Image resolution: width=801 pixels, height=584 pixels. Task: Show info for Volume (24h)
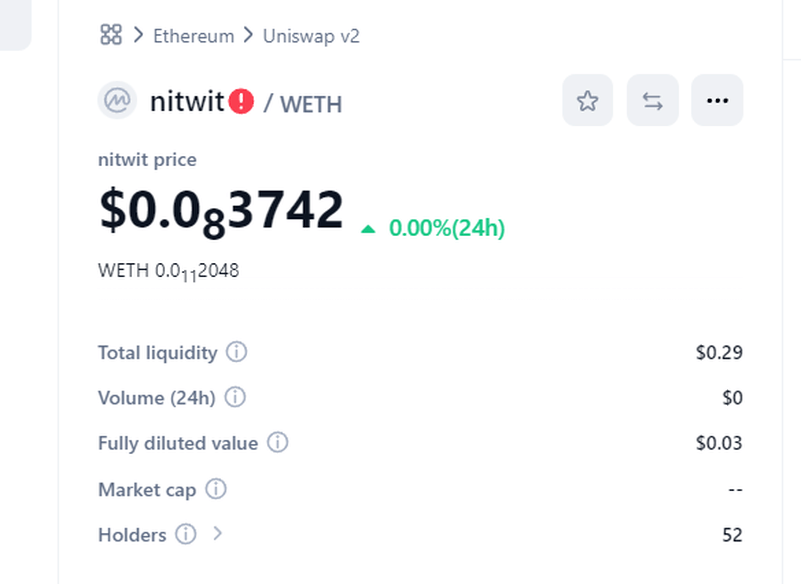(x=235, y=397)
